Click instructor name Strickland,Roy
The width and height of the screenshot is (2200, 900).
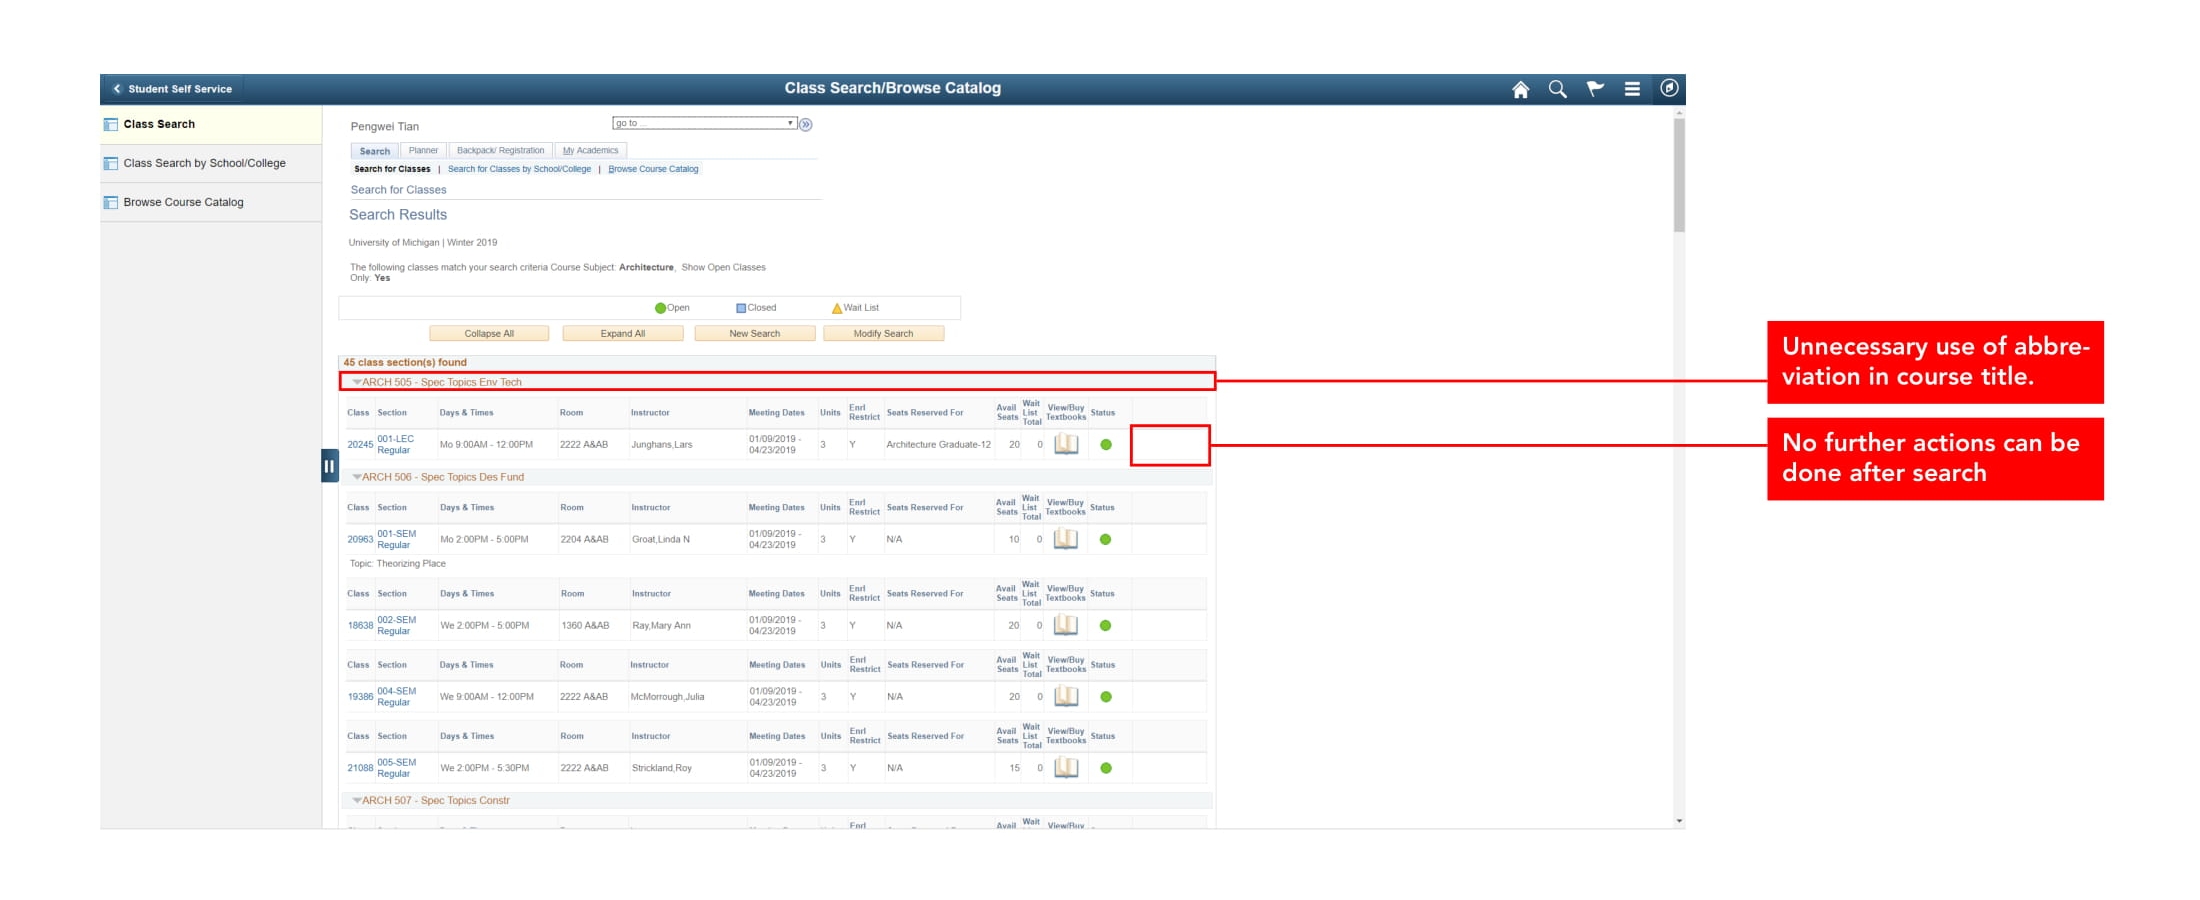pos(662,769)
